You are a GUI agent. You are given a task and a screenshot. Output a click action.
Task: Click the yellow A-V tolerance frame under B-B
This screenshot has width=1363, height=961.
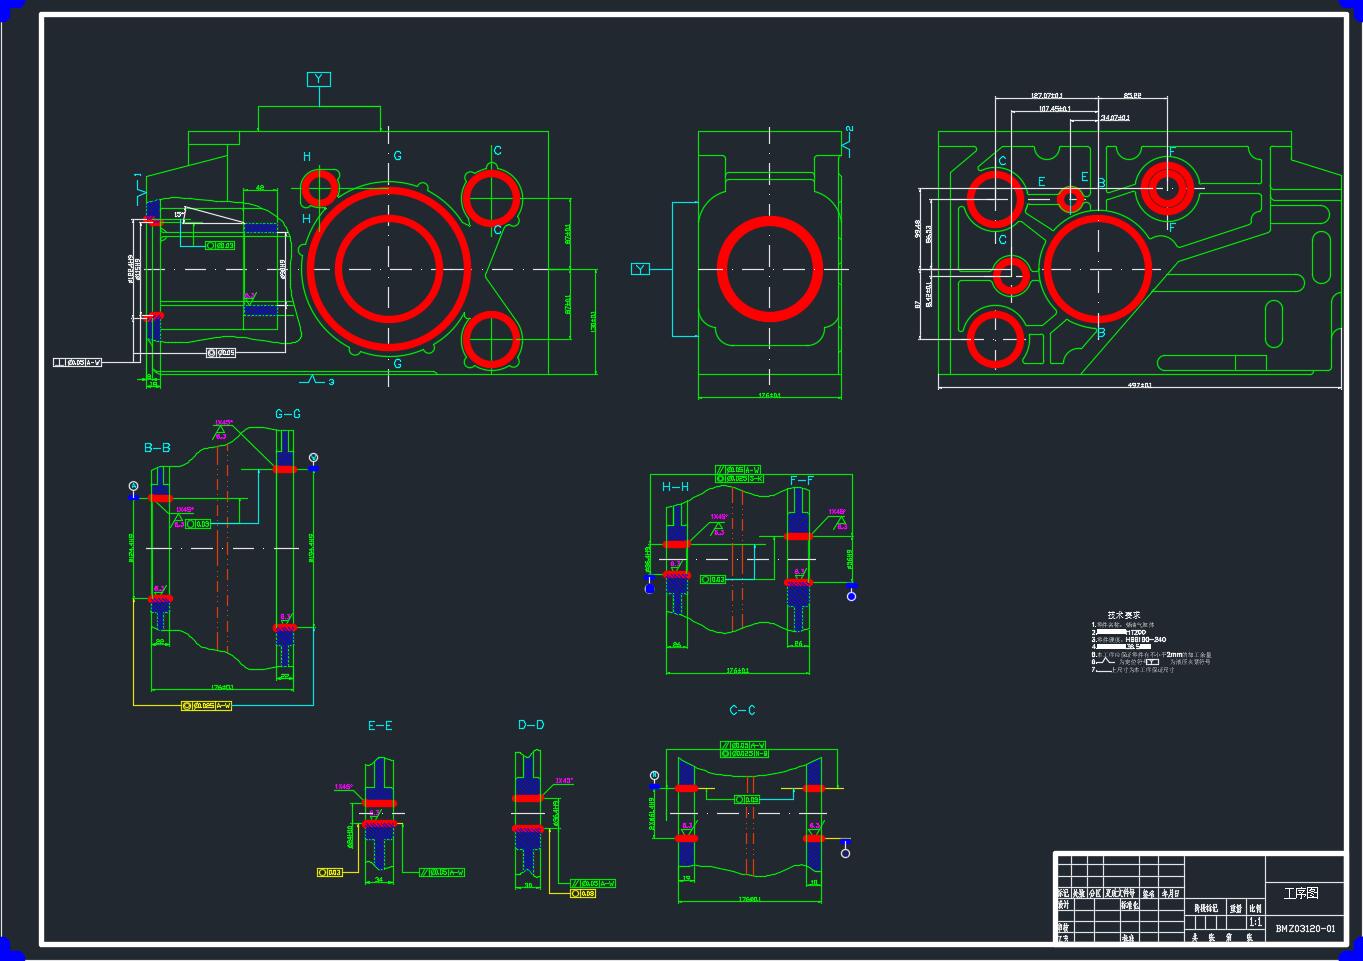point(207,706)
